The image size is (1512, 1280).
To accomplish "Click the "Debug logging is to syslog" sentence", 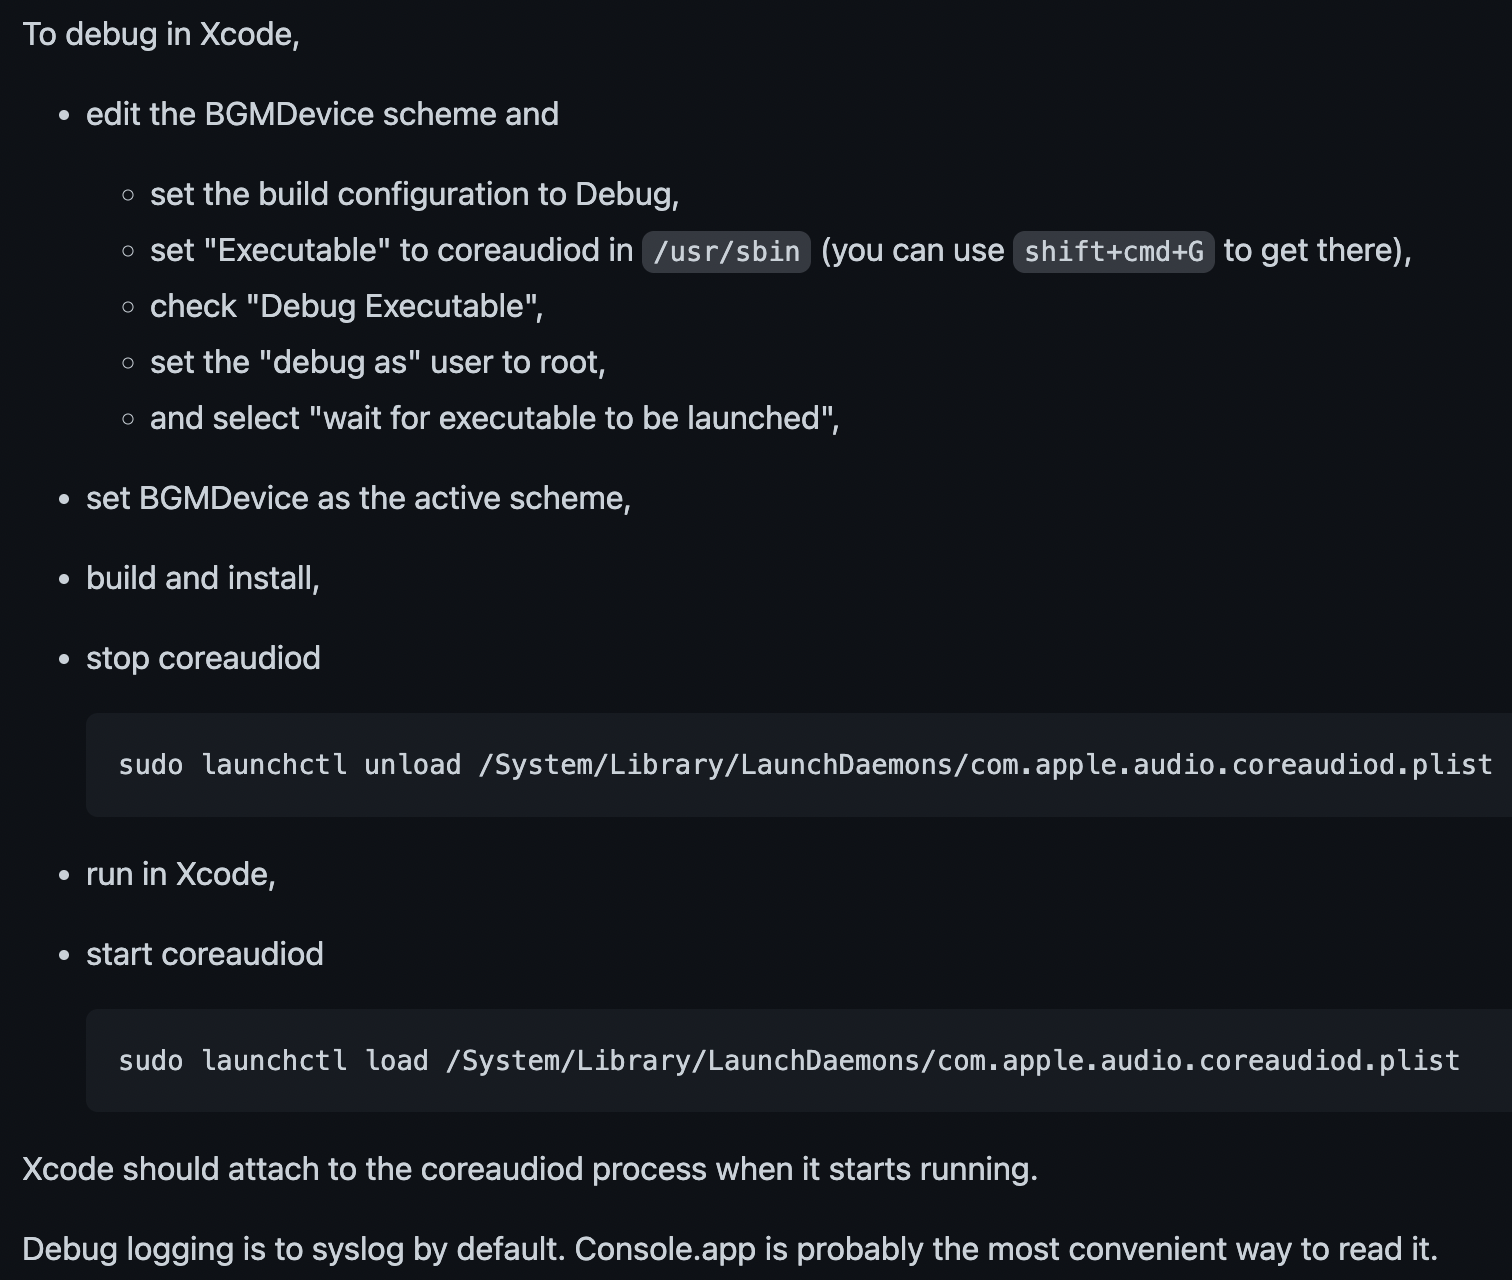I will [296, 1249].
